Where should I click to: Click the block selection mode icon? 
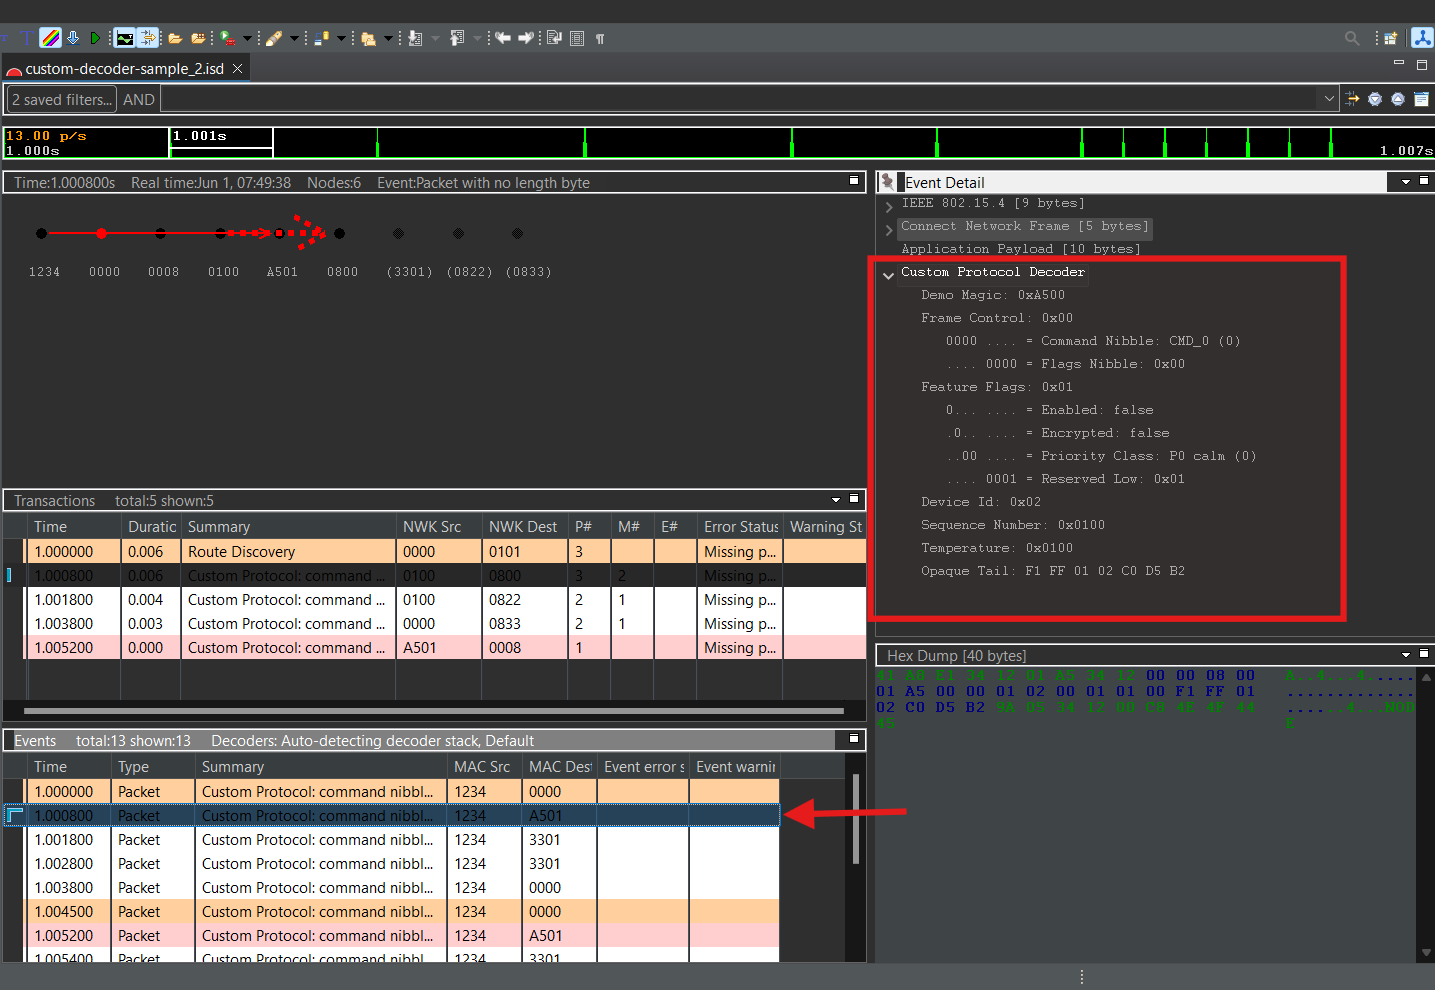point(577,38)
